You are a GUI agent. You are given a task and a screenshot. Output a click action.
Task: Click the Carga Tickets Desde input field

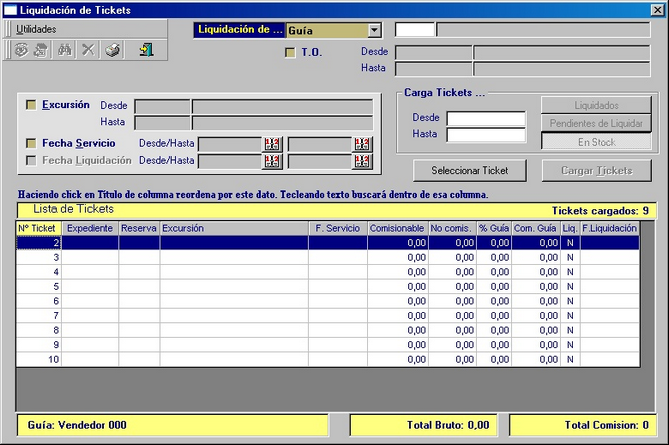[485, 118]
